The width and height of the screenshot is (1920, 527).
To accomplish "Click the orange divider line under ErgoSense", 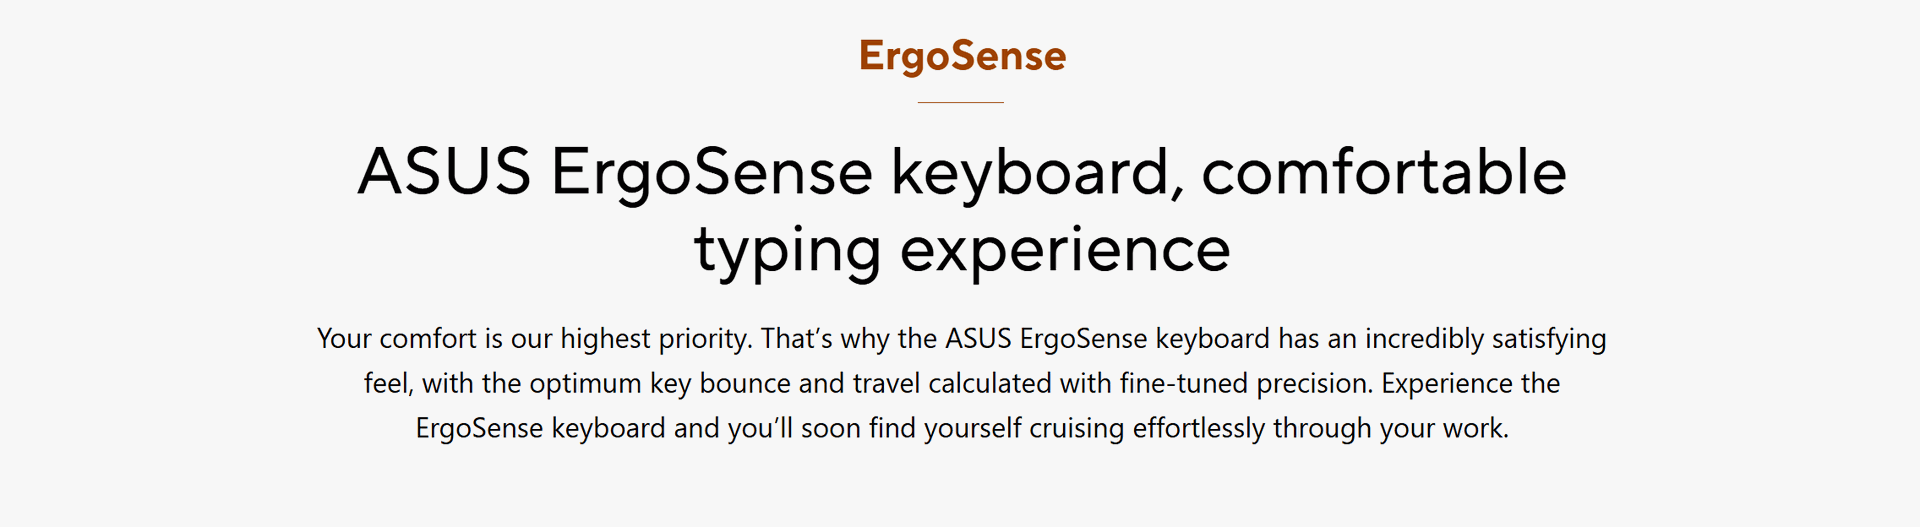I will 960,102.
